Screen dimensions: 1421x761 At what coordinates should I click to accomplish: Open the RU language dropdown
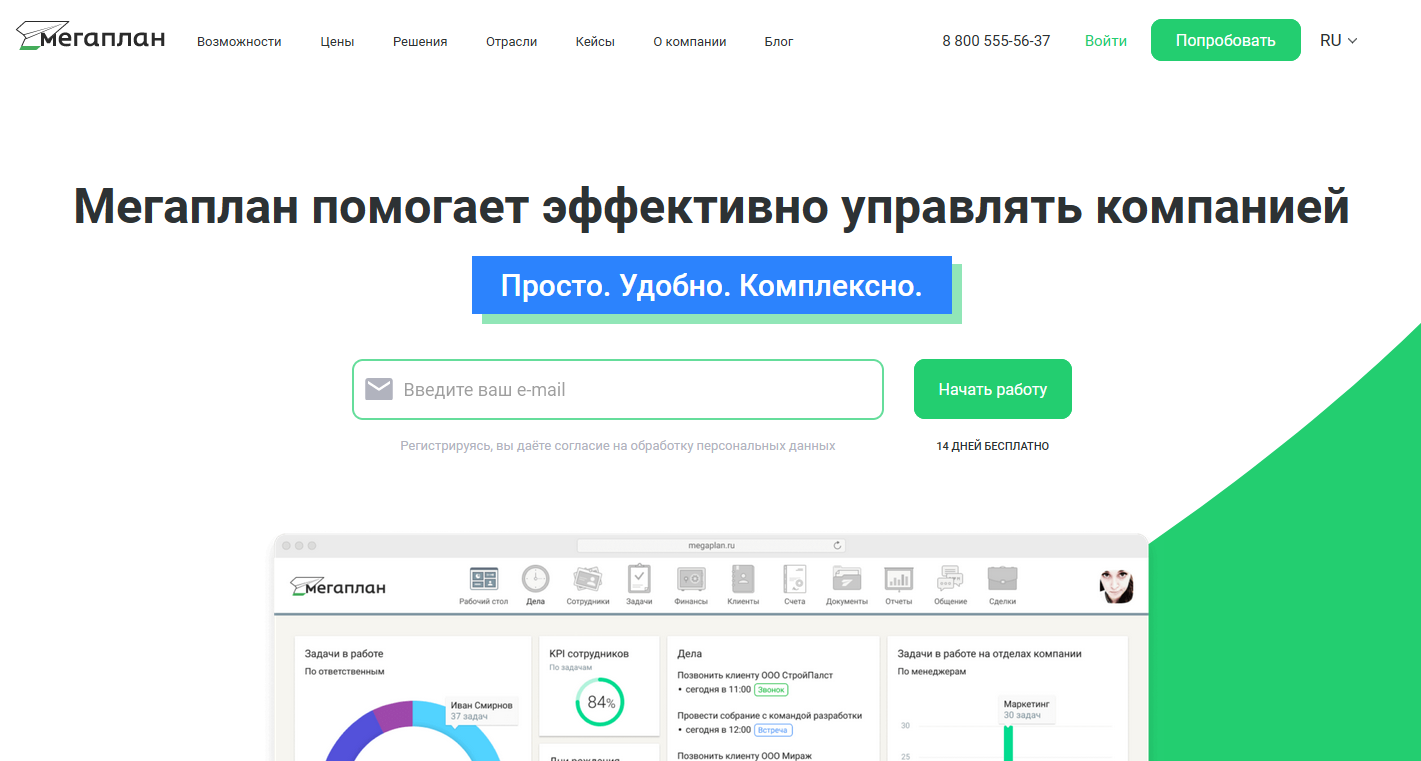(1338, 41)
